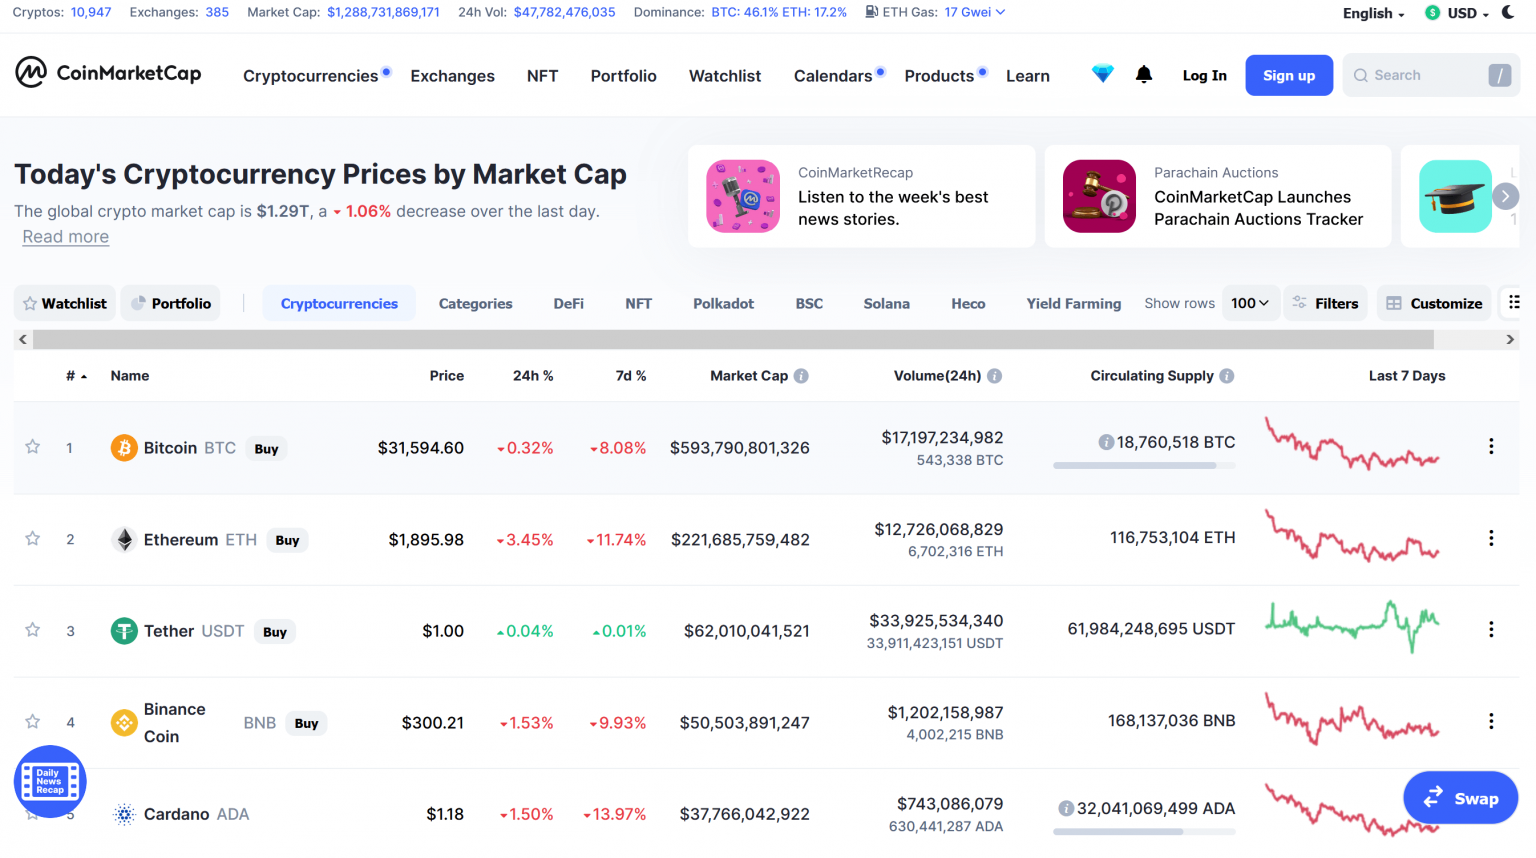Screen dimensions: 1536x858
Task: Add Bitcoin to watchlist via its star
Action: (x=31, y=447)
